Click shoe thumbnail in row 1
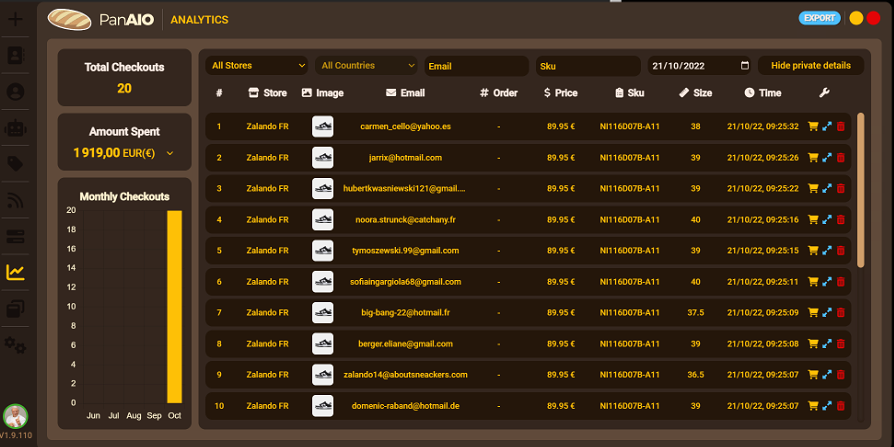The image size is (894, 447). click(x=323, y=127)
